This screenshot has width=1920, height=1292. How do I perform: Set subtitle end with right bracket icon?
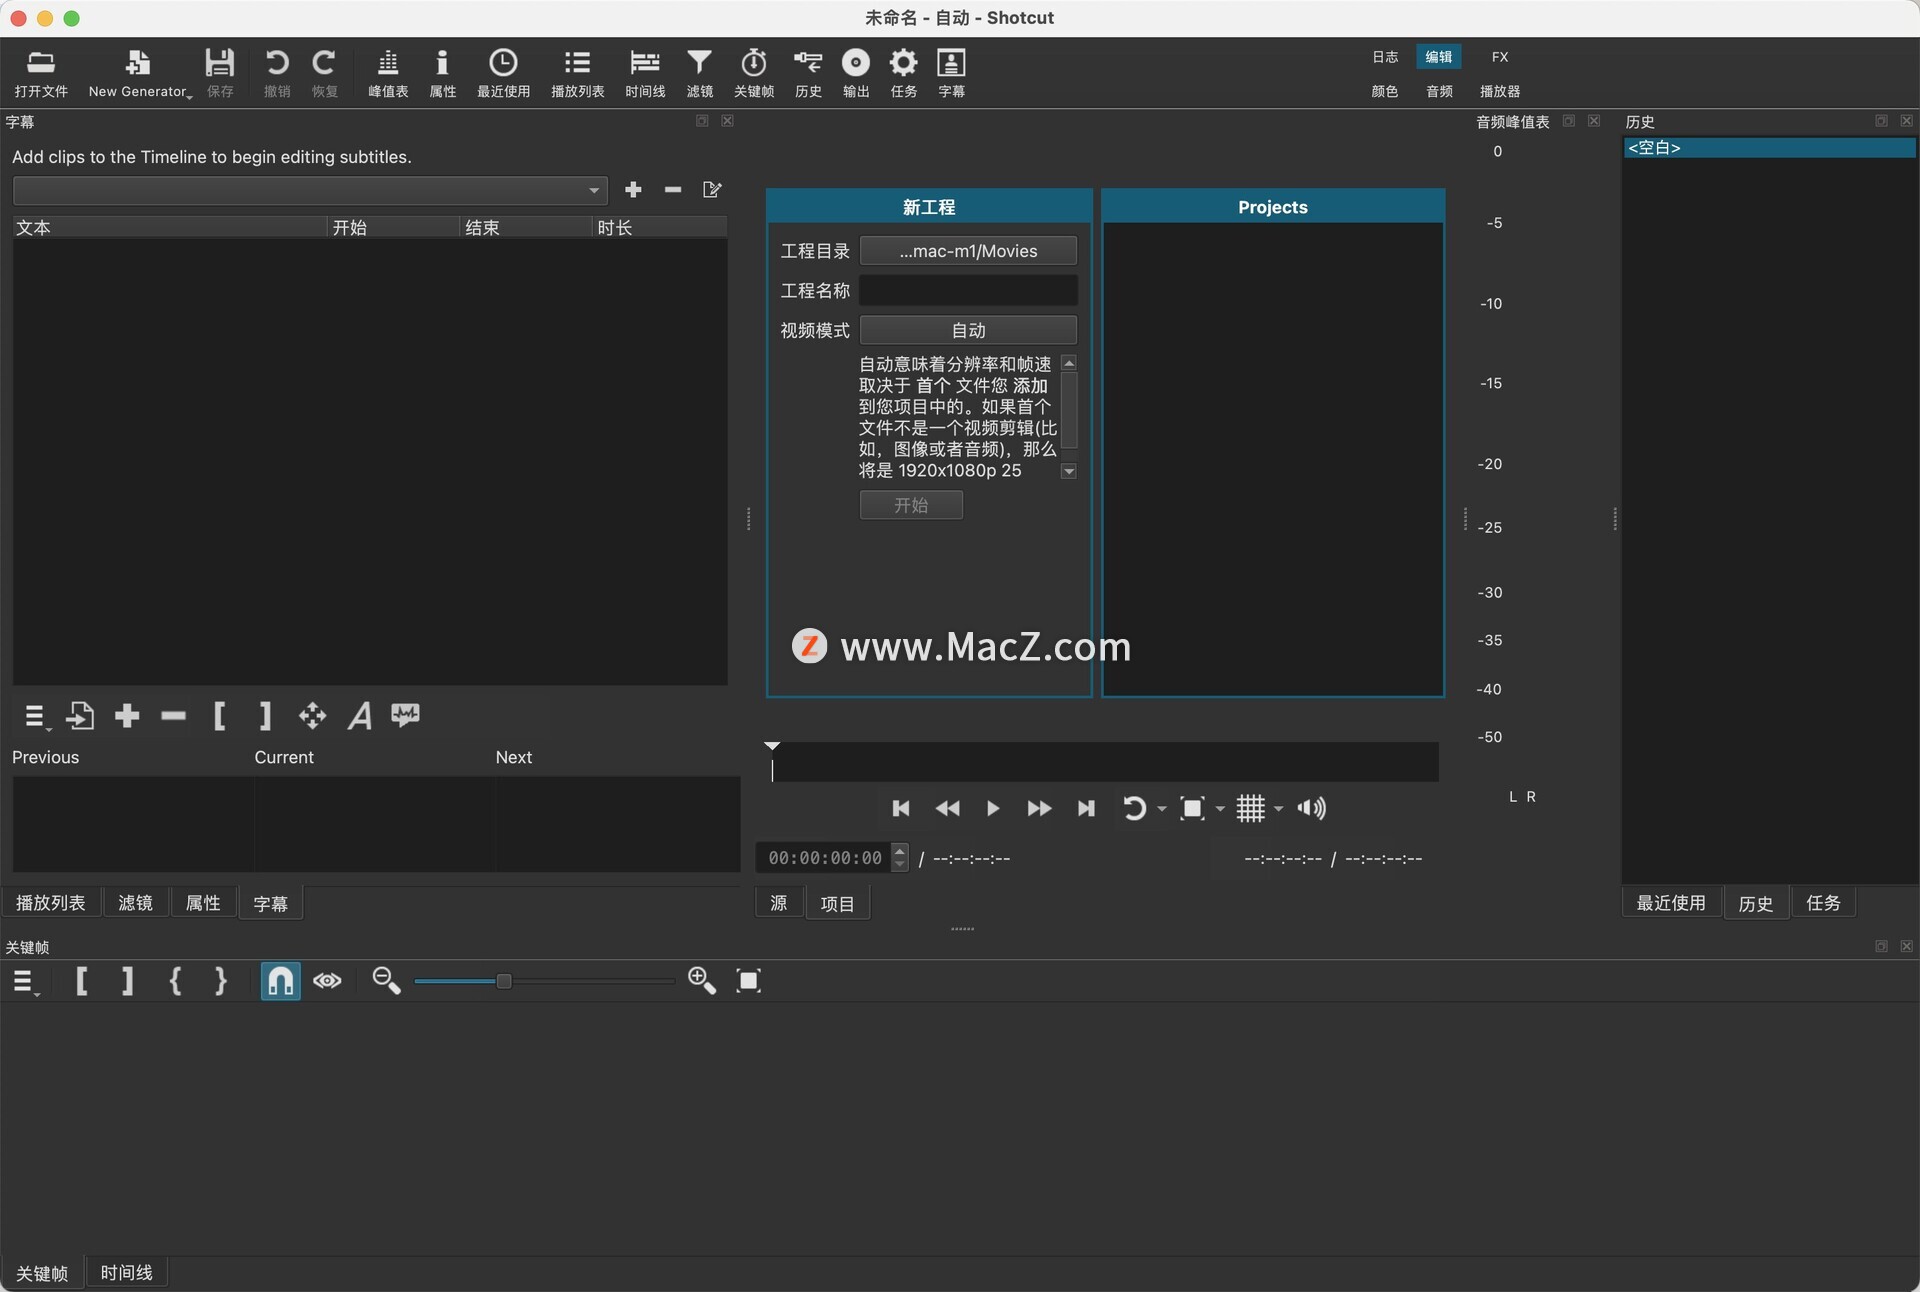click(265, 716)
